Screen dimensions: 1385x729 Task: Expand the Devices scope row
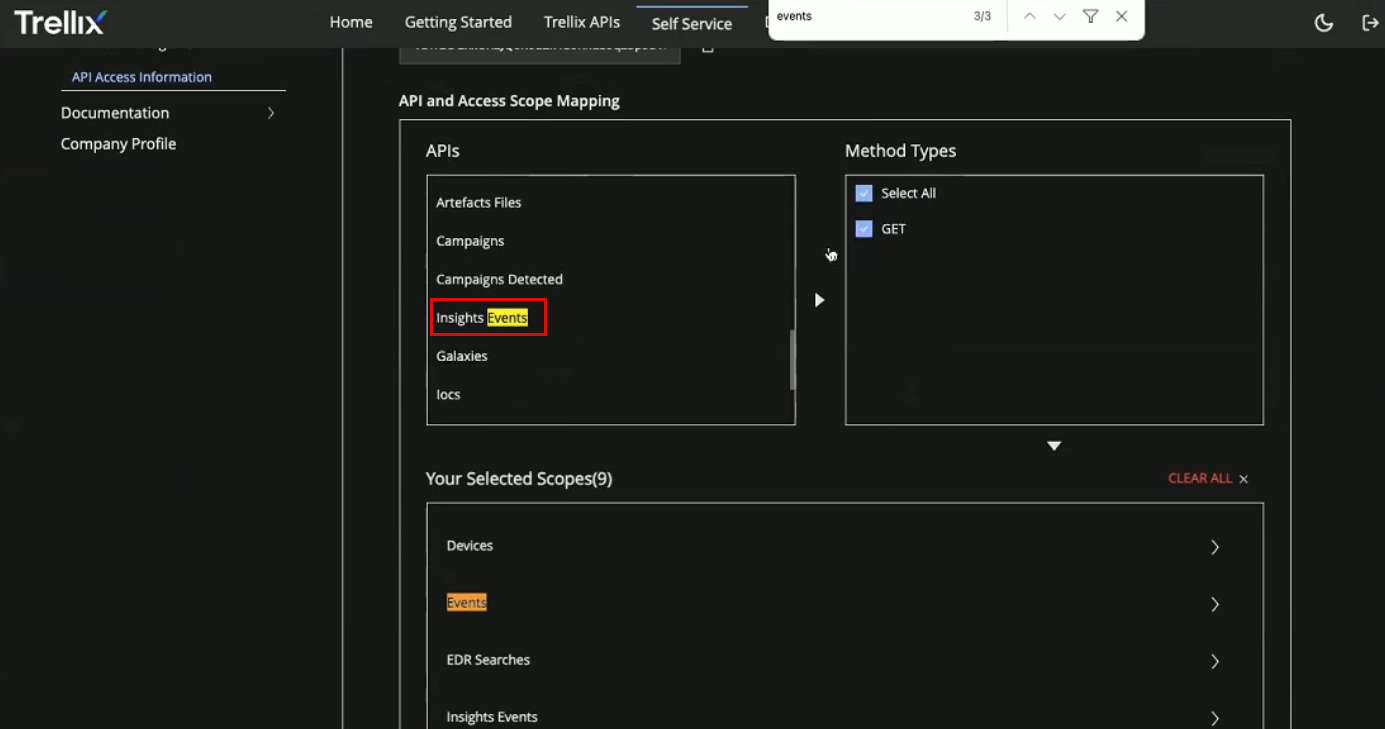pos(1215,547)
